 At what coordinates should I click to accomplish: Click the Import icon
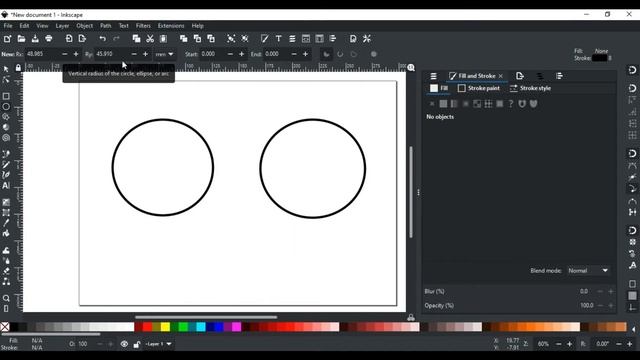point(69,39)
